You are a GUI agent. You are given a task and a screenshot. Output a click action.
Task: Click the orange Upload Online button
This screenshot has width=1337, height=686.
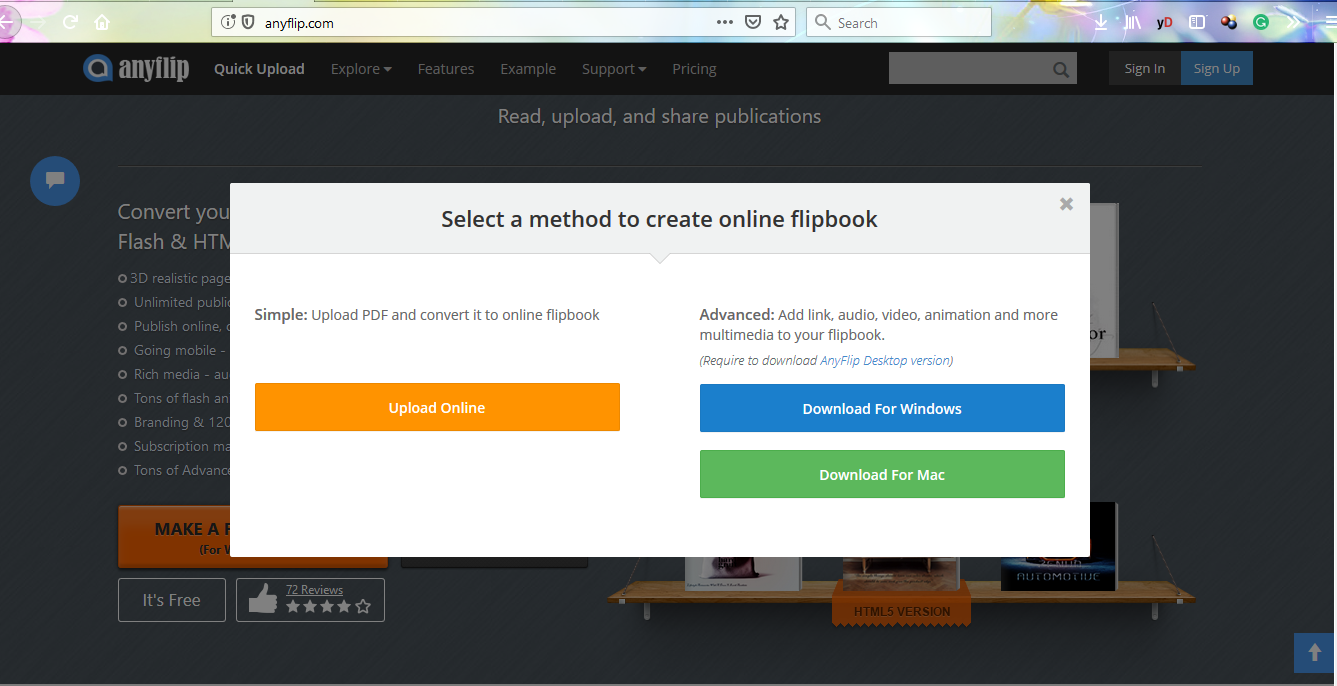pyautogui.click(x=437, y=407)
